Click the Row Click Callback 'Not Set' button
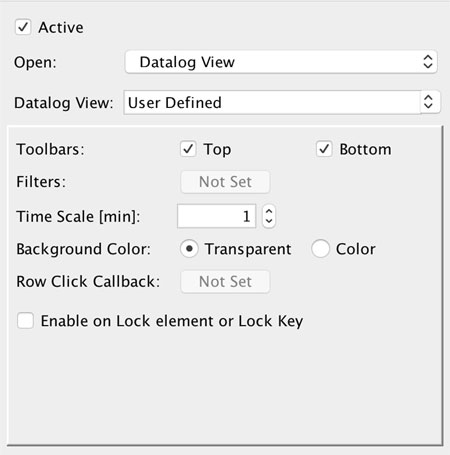 click(225, 282)
